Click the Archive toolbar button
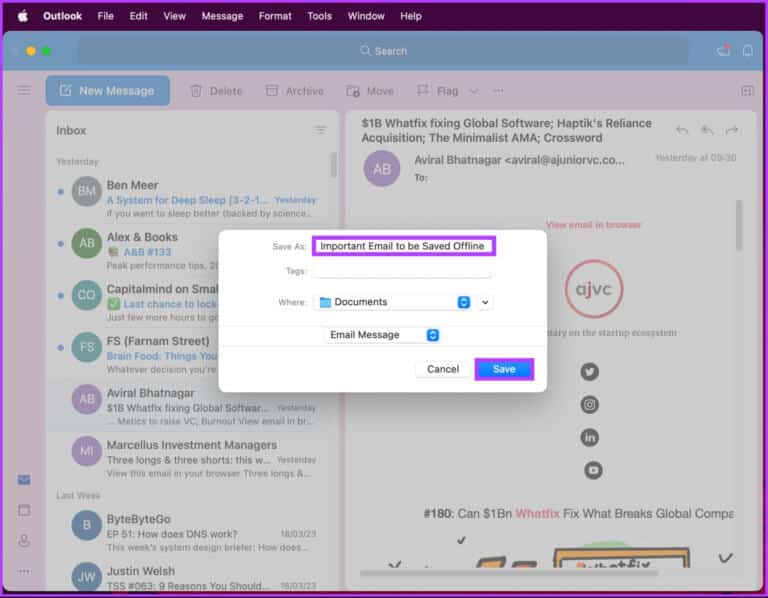The image size is (768, 598). pos(294,91)
